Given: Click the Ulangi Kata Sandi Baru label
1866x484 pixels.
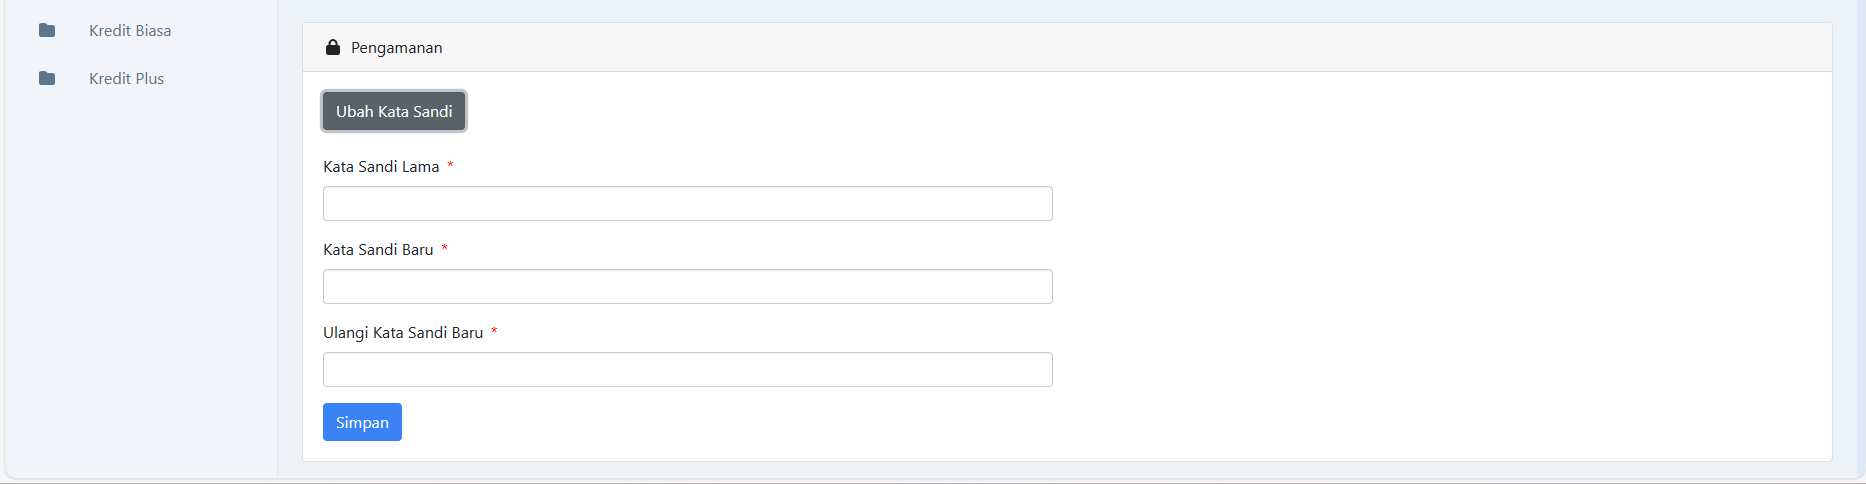Looking at the screenshot, I should pyautogui.click(x=403, y=333).
